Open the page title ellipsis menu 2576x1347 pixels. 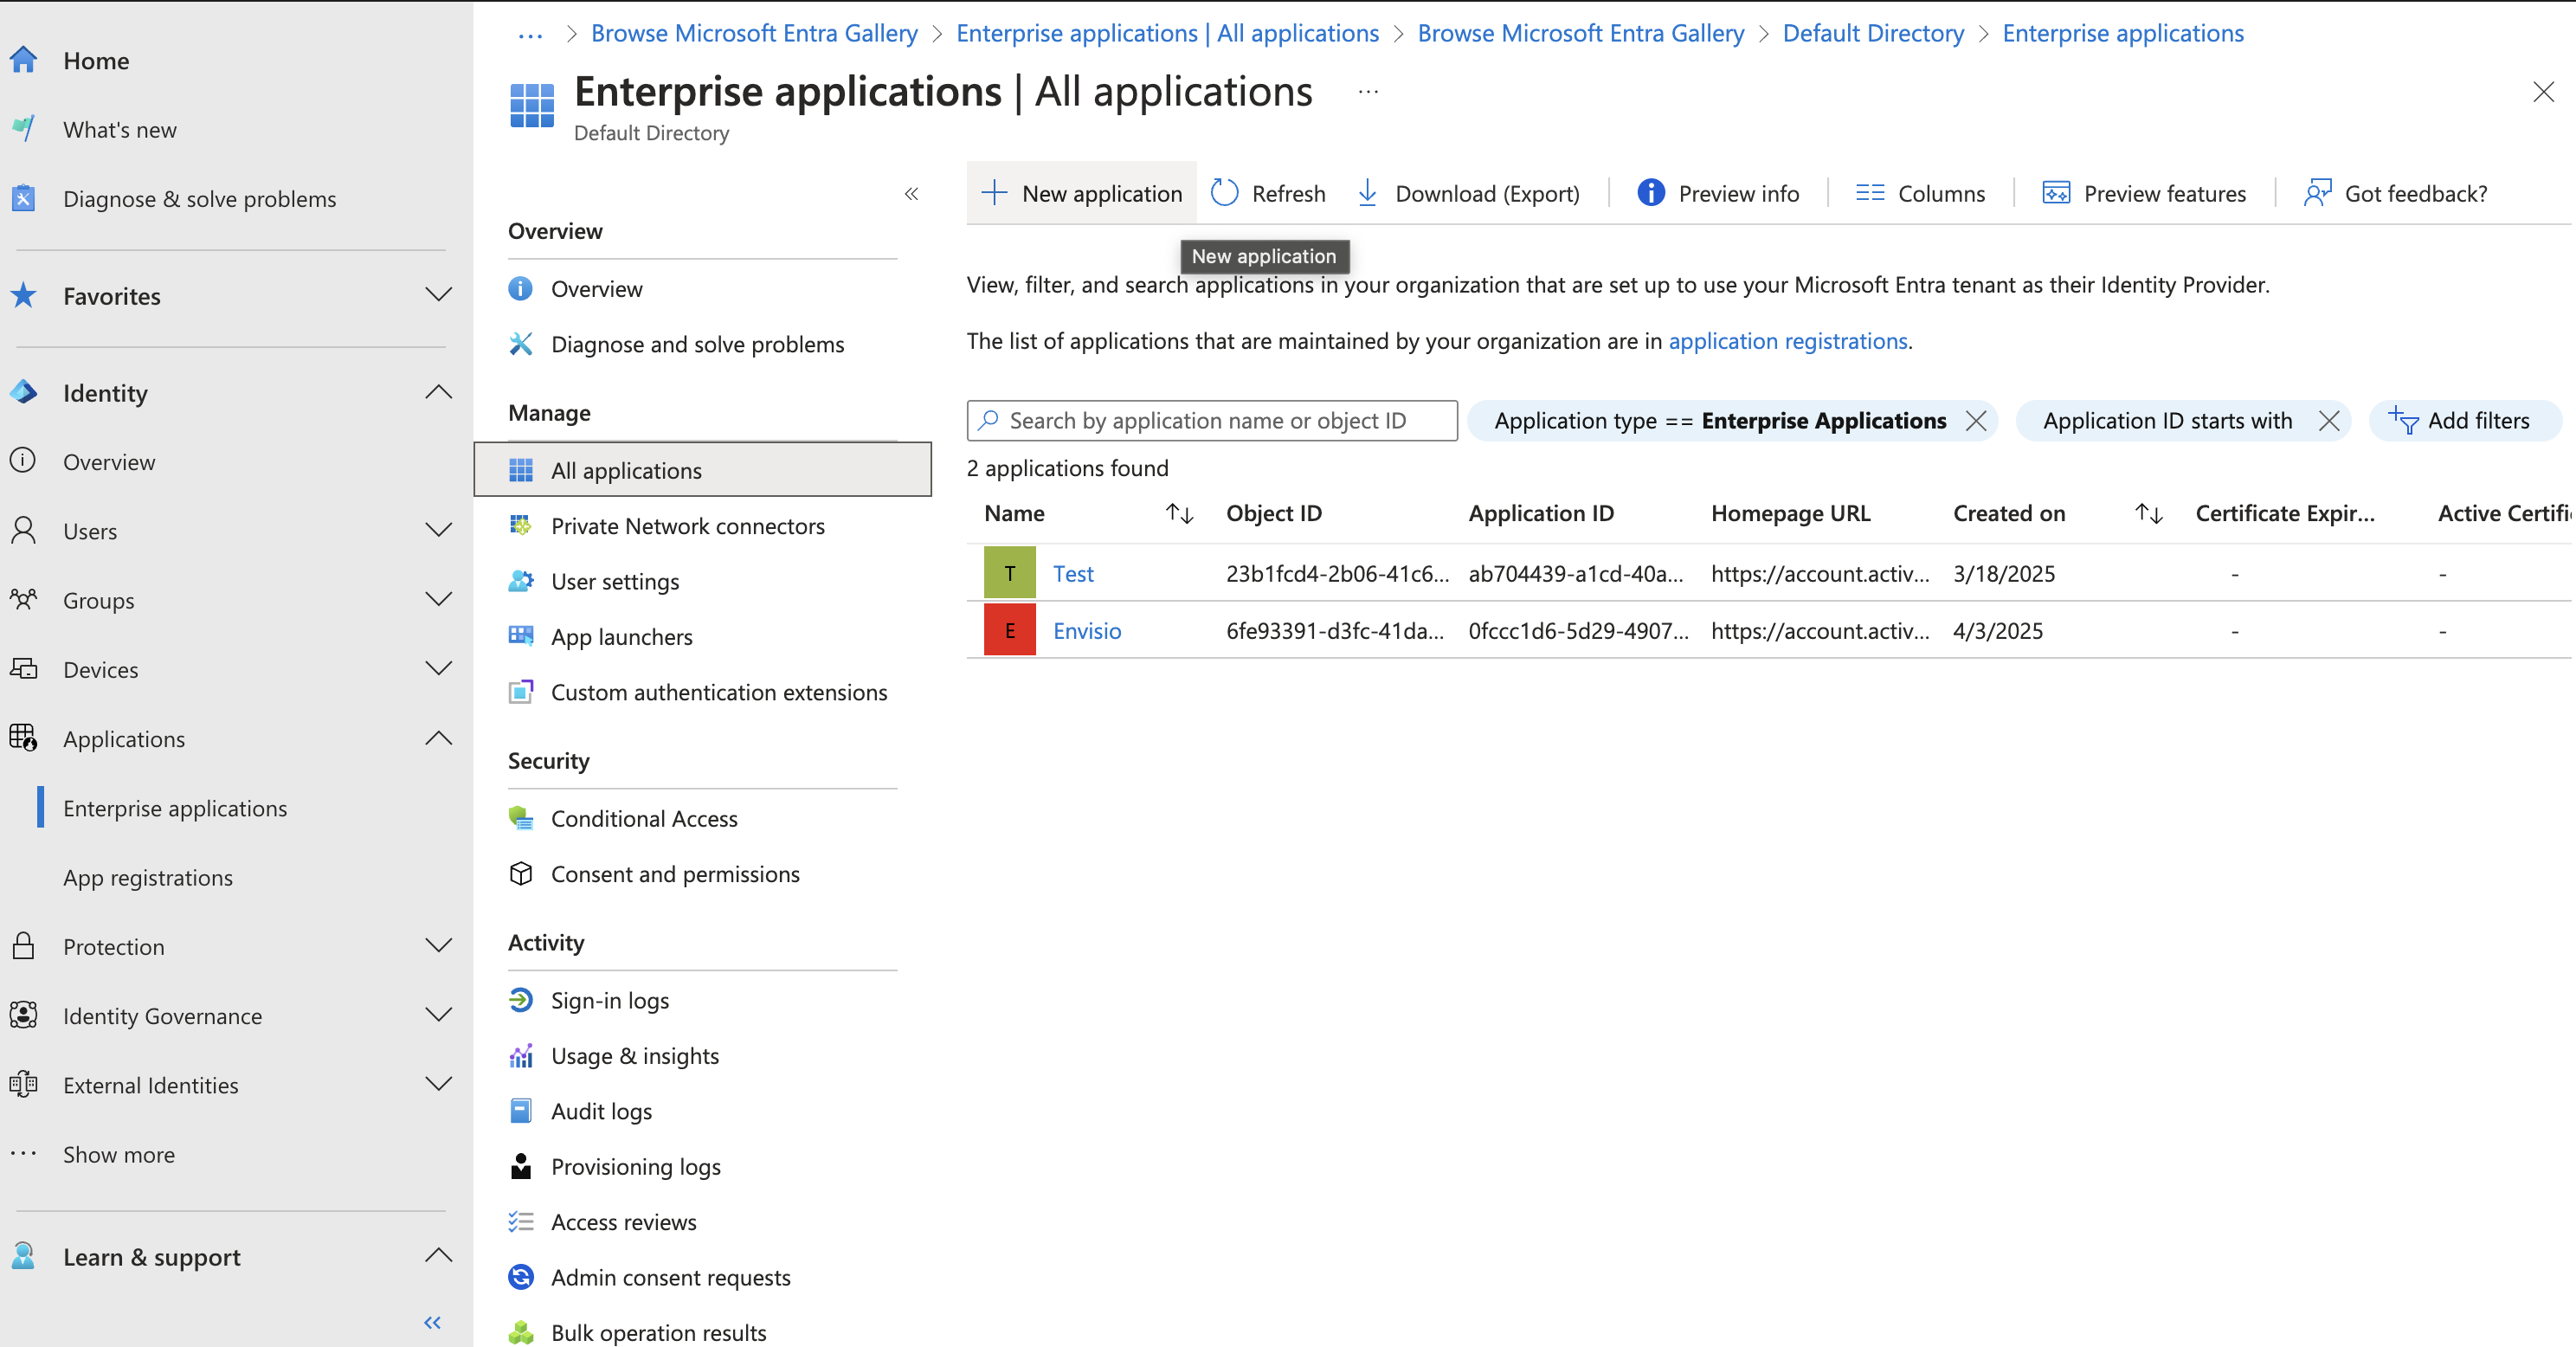point(1368,92)
